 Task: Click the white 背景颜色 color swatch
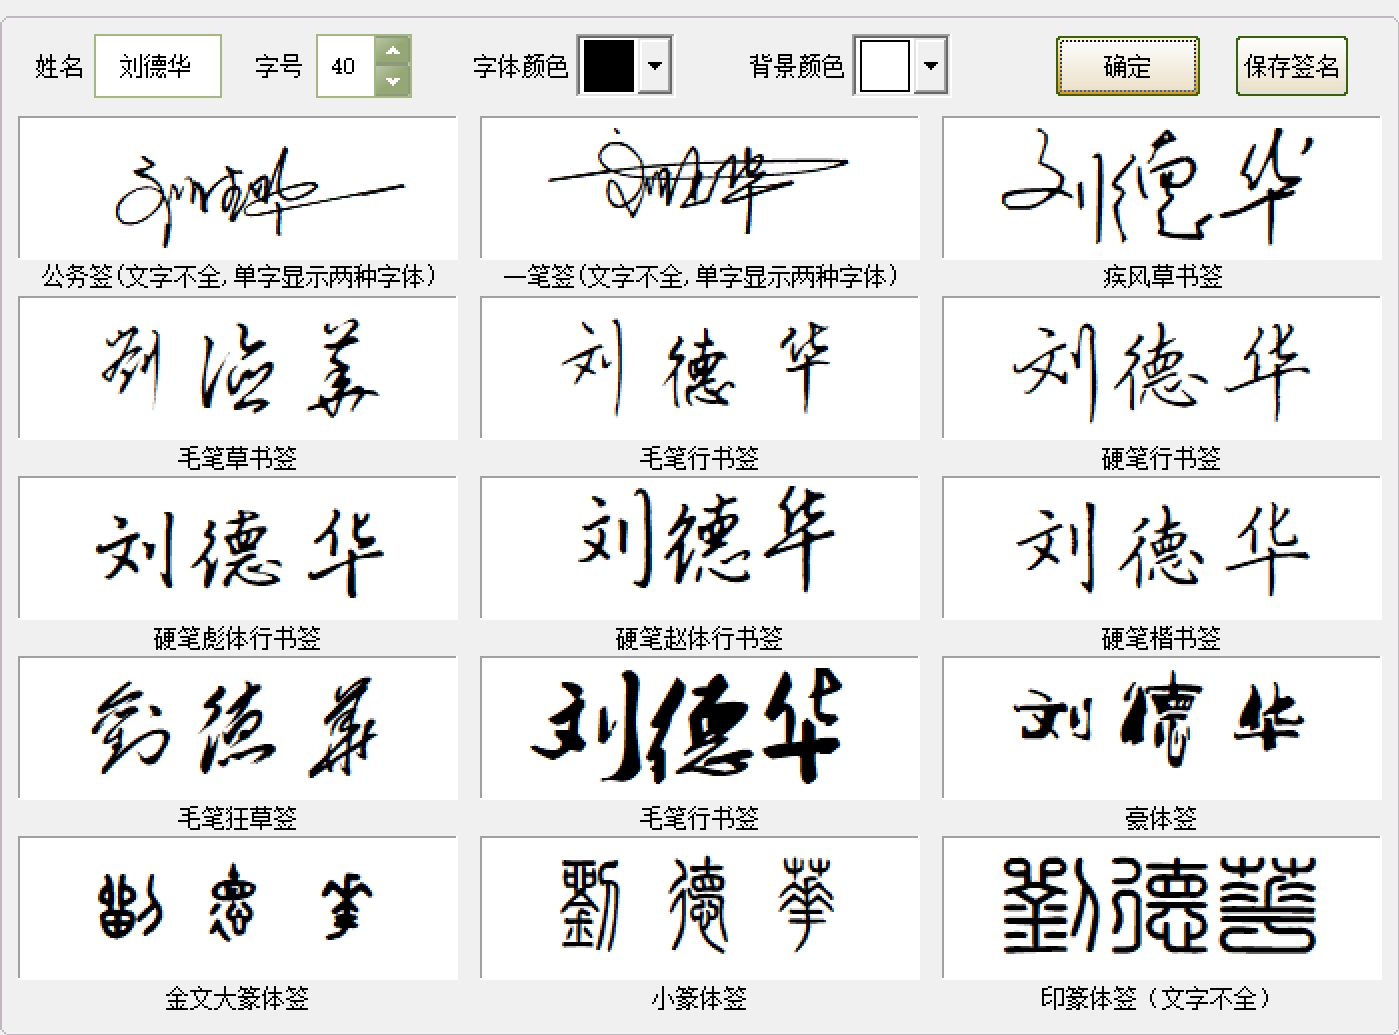[885, 66]
